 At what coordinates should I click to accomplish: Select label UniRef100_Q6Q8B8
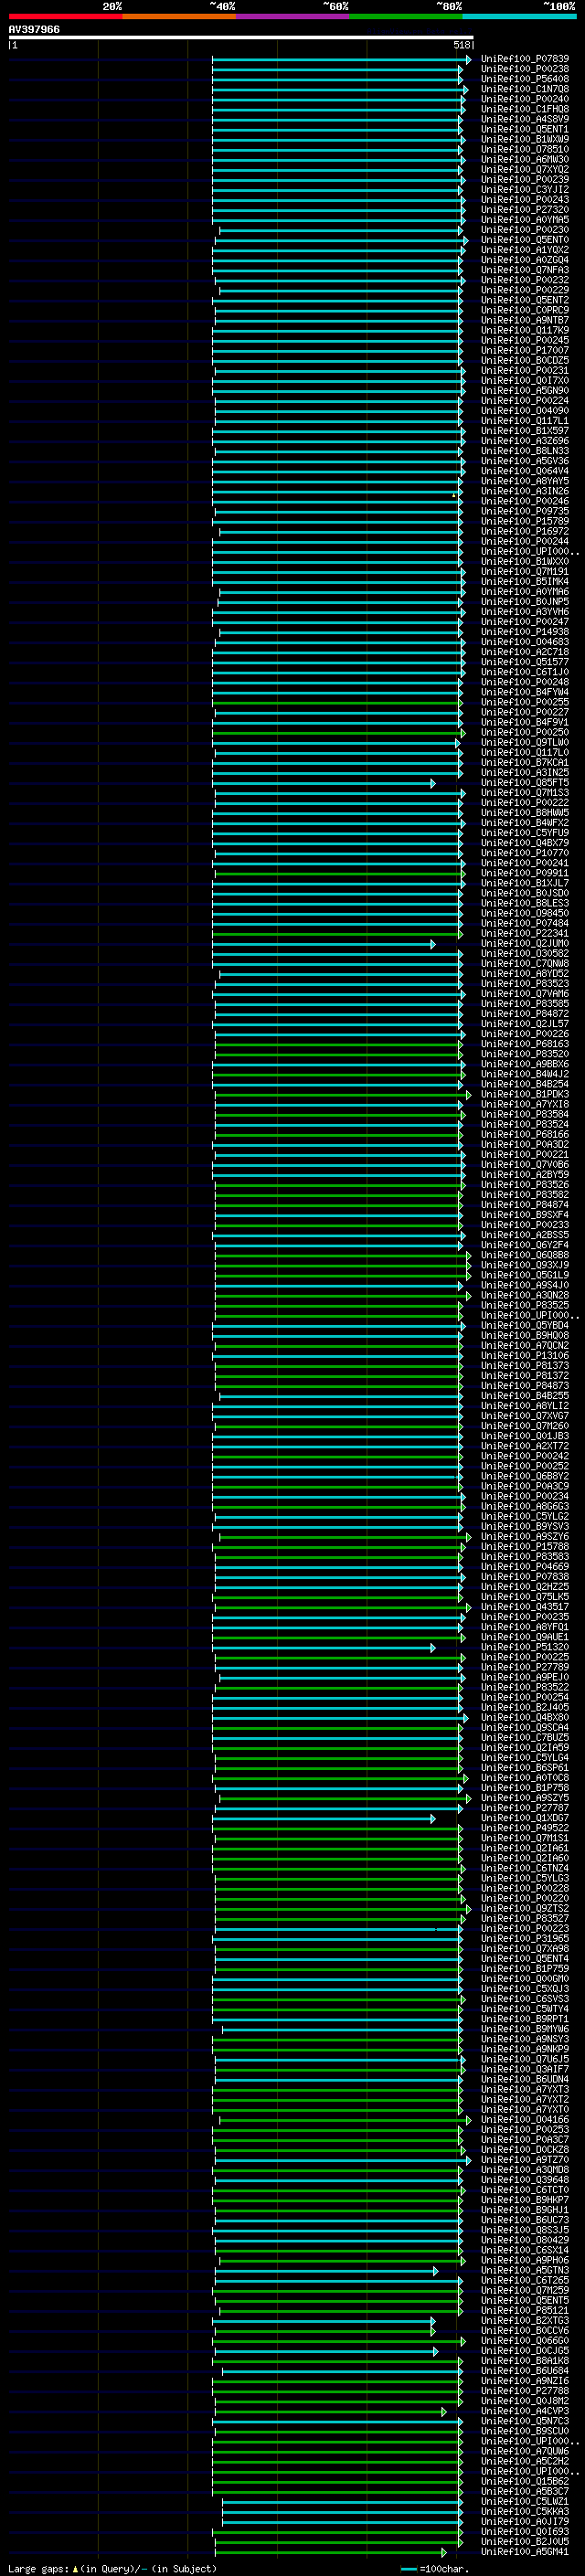pyautogui.click(x=524, y=1255)
